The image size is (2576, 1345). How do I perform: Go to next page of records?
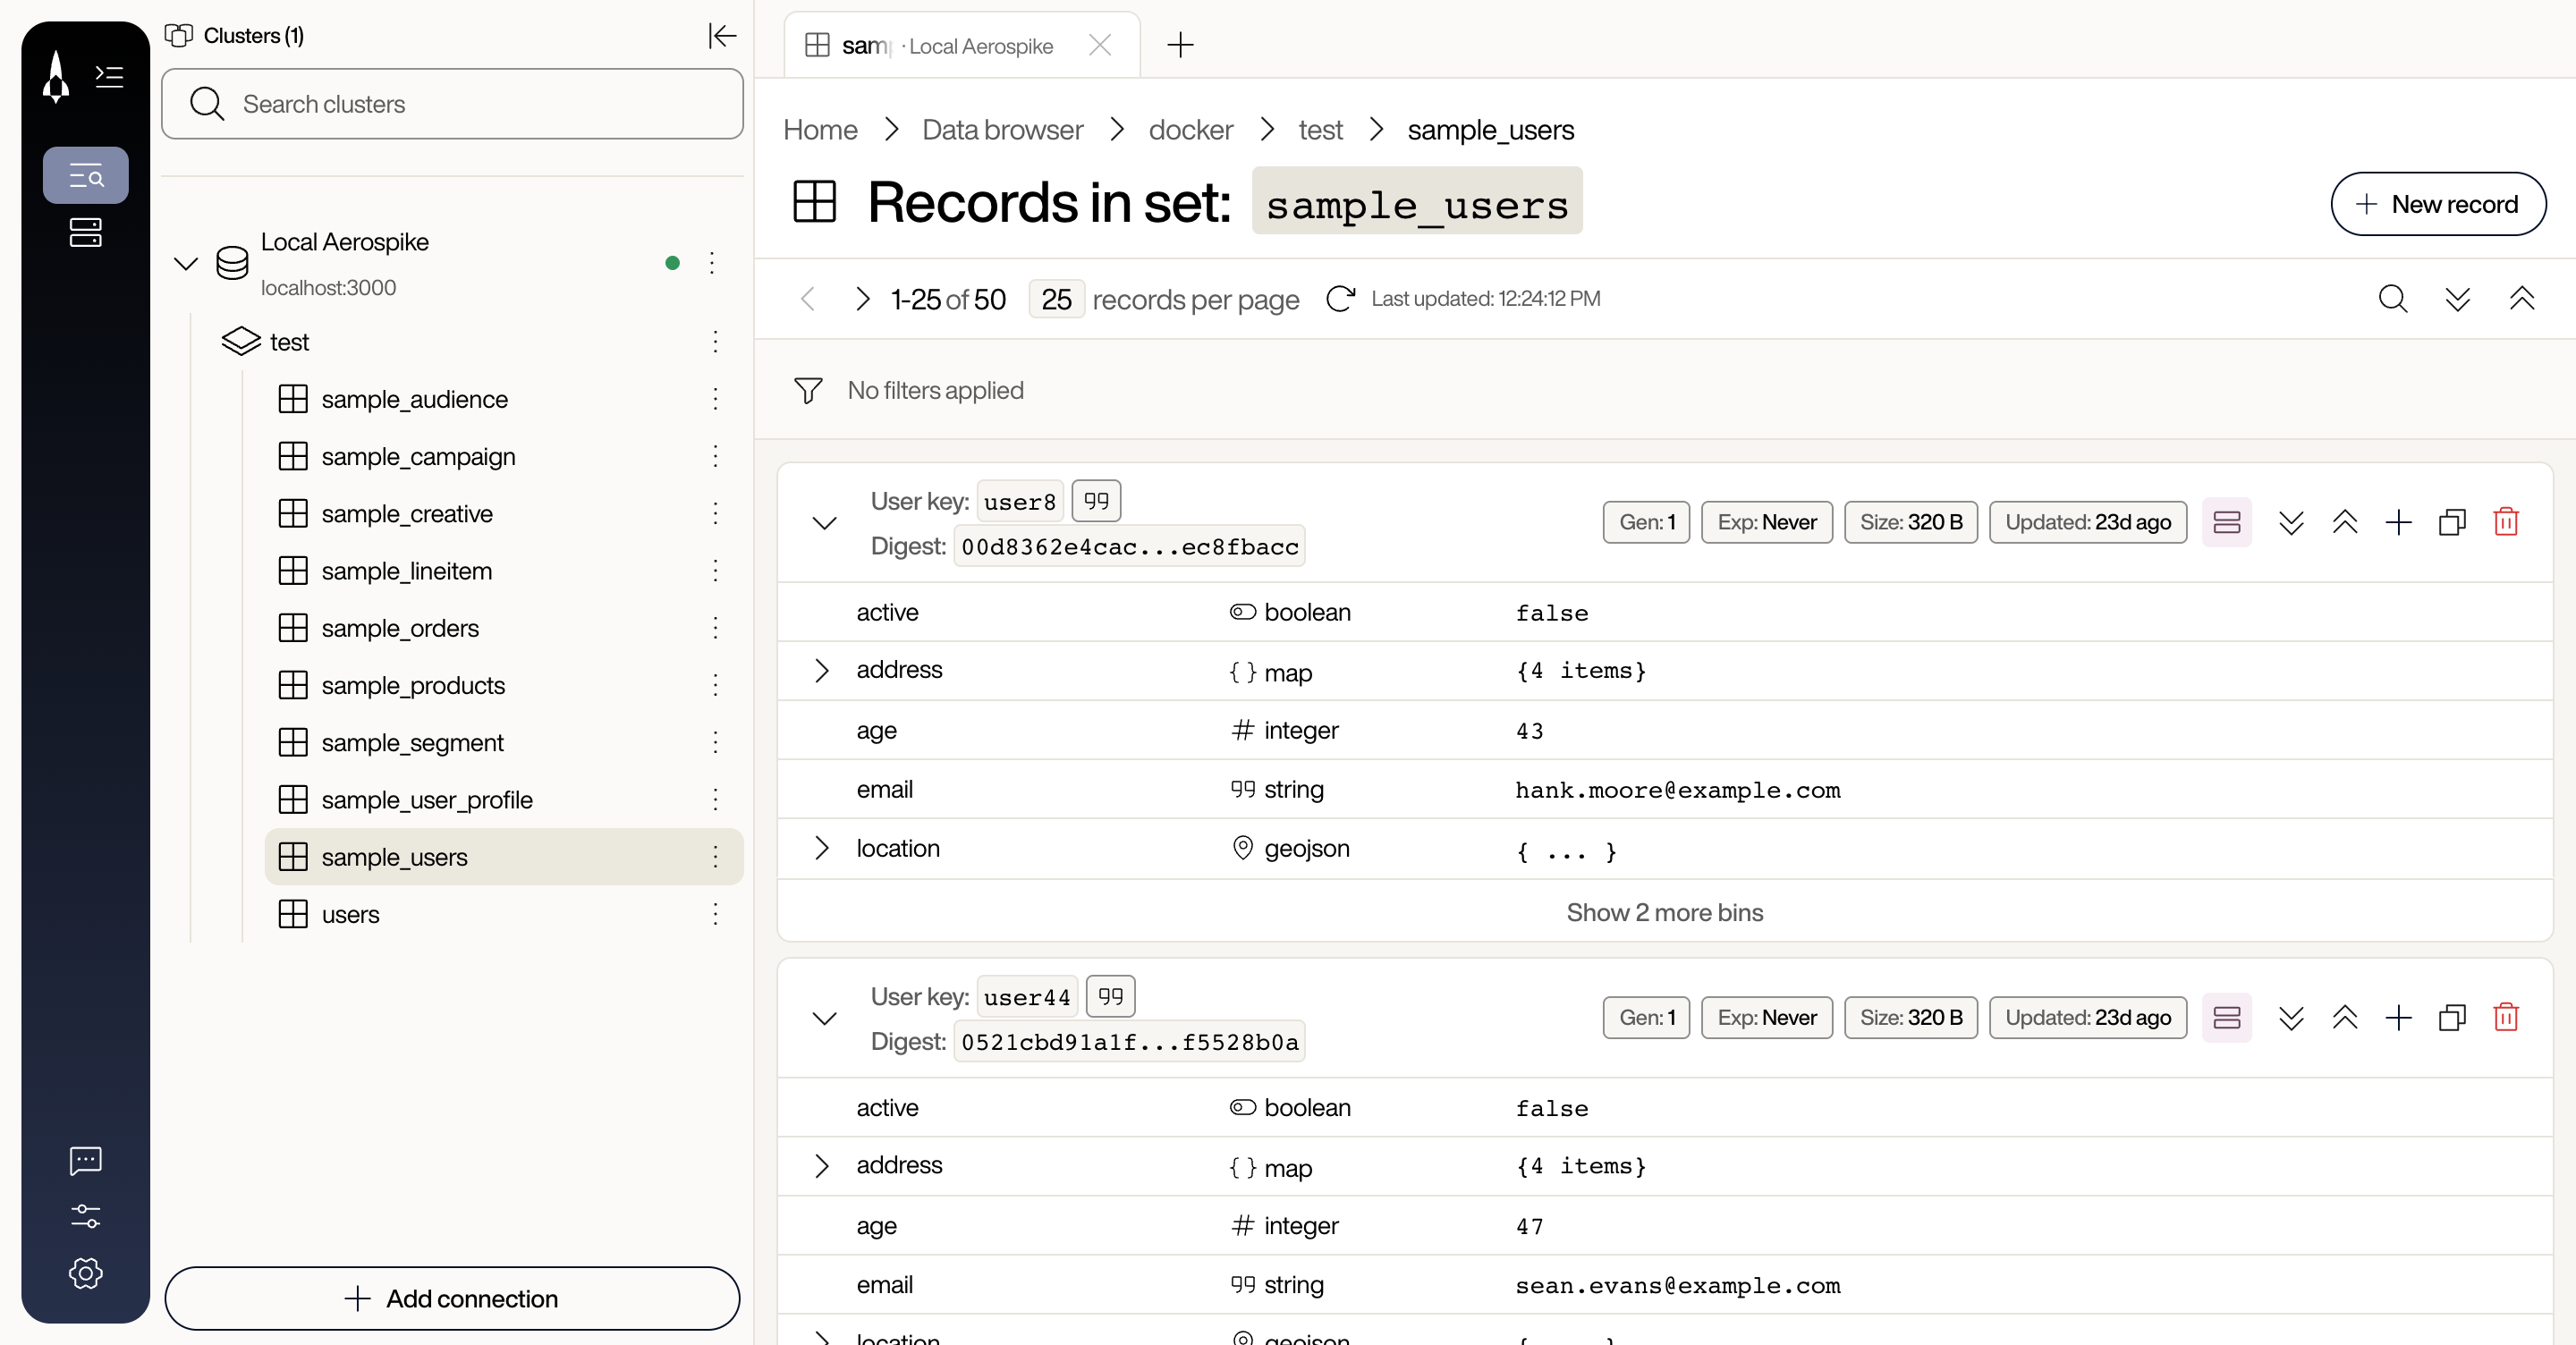[862, 299]
